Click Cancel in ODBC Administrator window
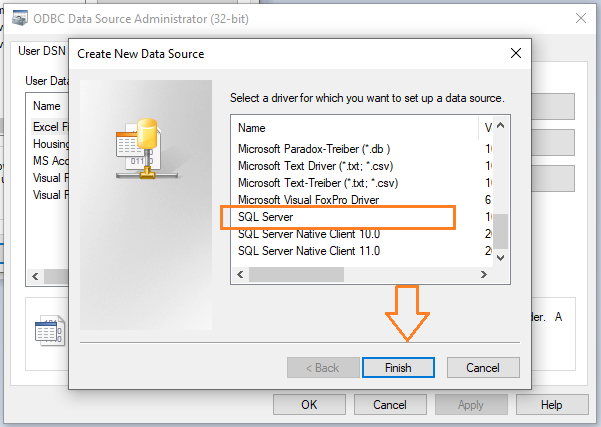Viewport: 601px width, 427px height. [x=390, y=405]
